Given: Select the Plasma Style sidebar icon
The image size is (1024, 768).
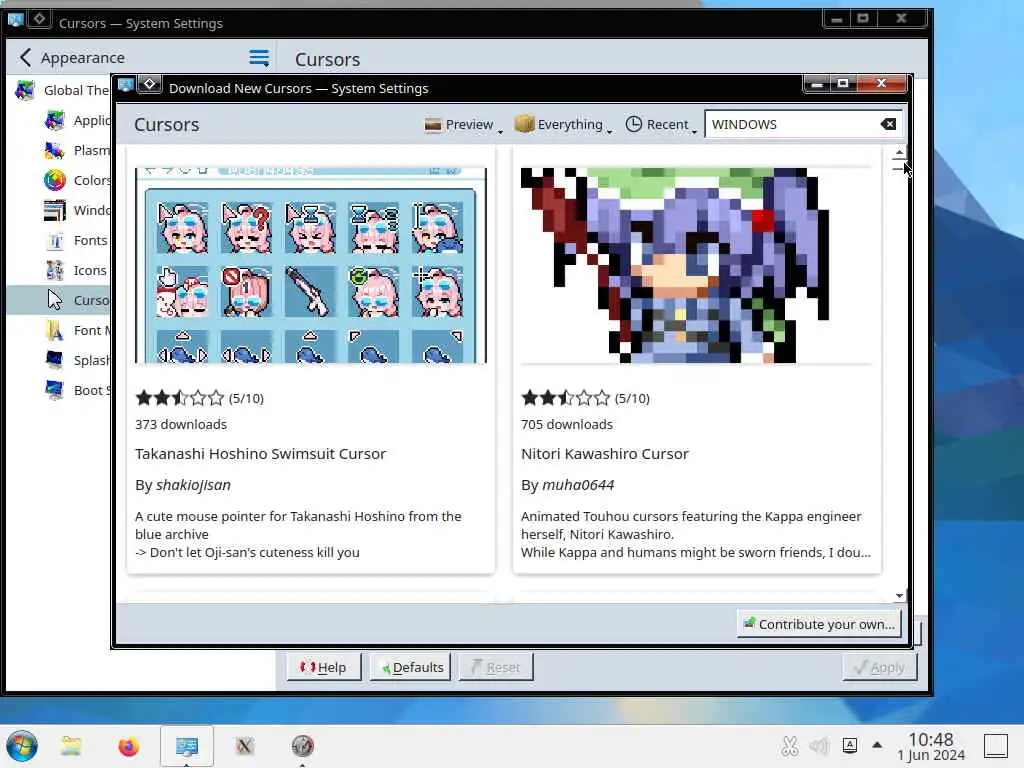Looking at the screenshot, I should [x=55, y=150].
